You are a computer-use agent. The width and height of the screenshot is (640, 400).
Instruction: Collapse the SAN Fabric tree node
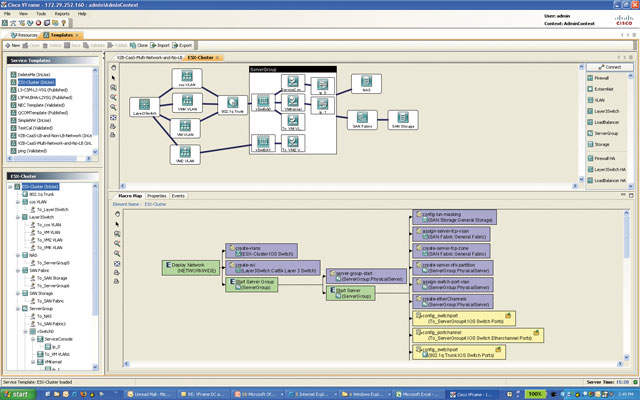[18, 270]
